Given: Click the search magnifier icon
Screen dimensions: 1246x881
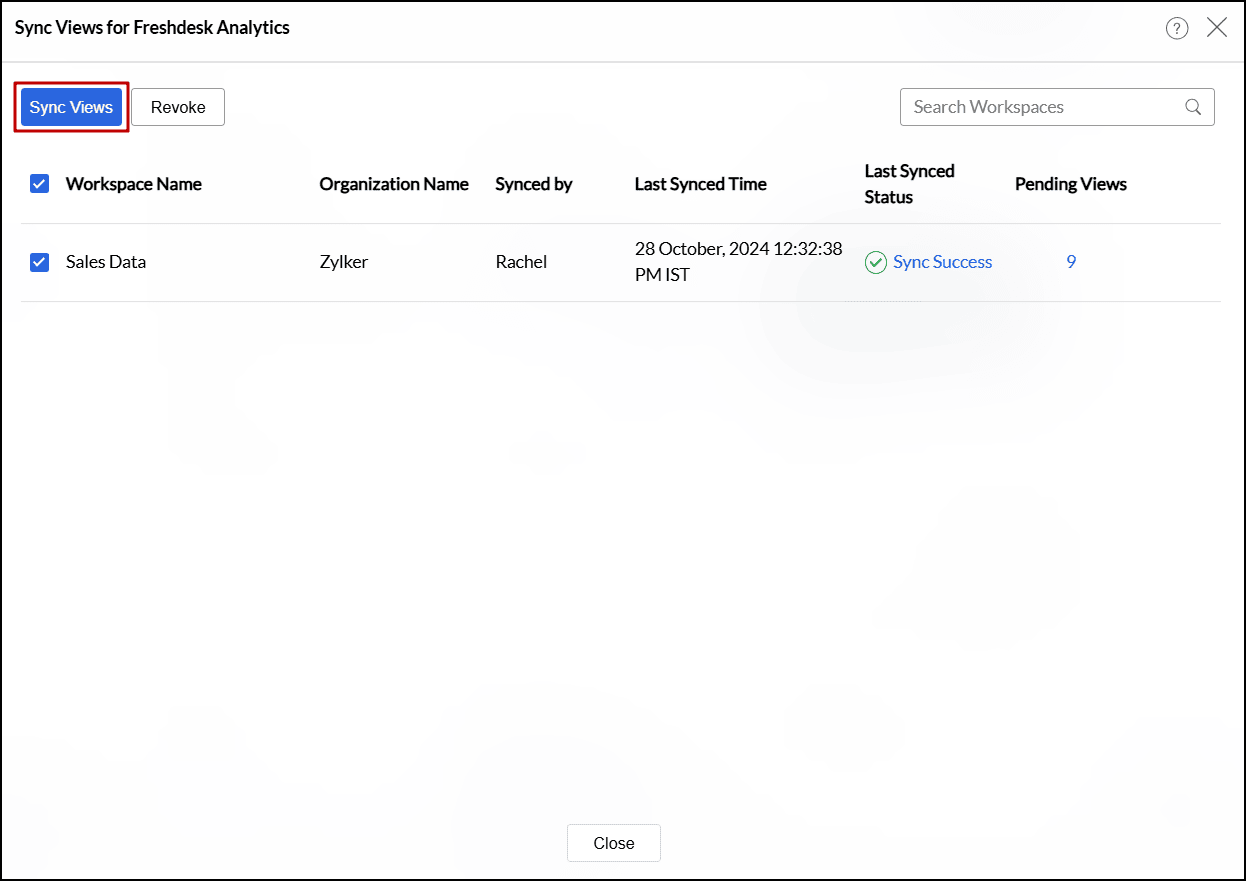Looking at the screenshot, I should point(1192,106).
